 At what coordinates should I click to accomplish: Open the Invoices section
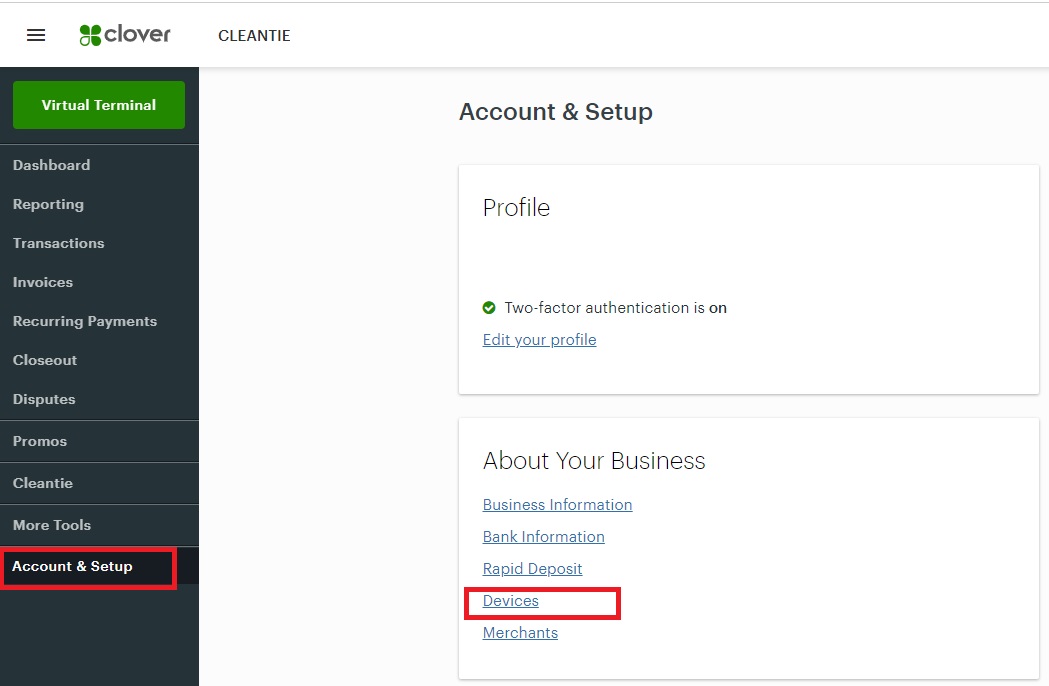point(43,282)
